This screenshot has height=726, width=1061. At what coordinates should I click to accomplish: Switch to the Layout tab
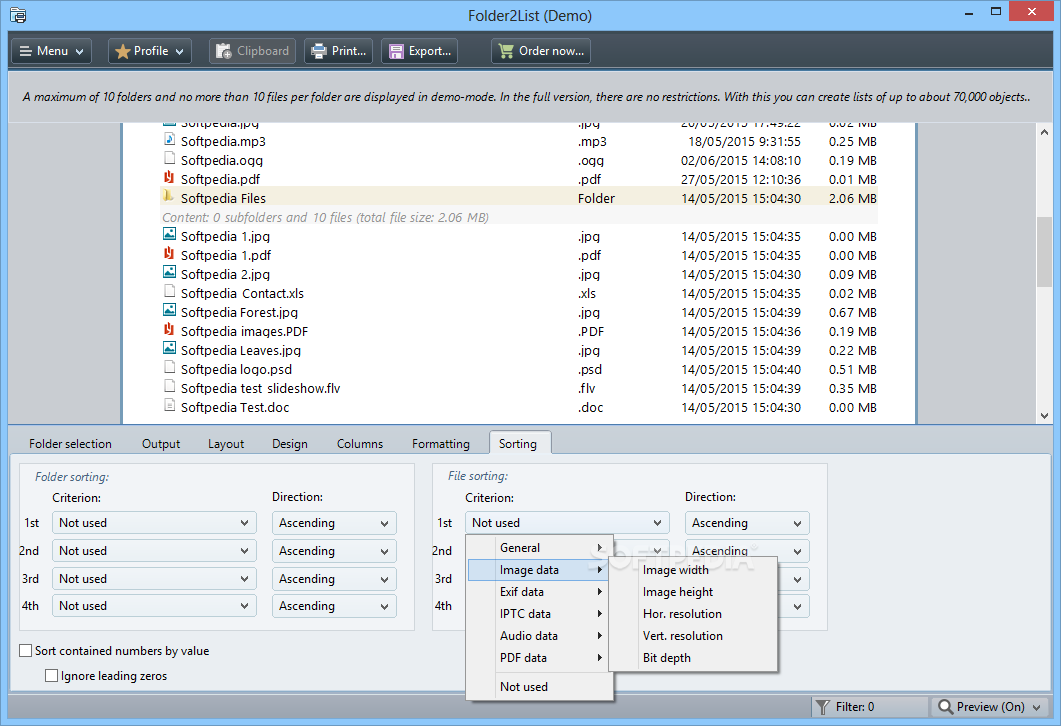tap(226, 444)
